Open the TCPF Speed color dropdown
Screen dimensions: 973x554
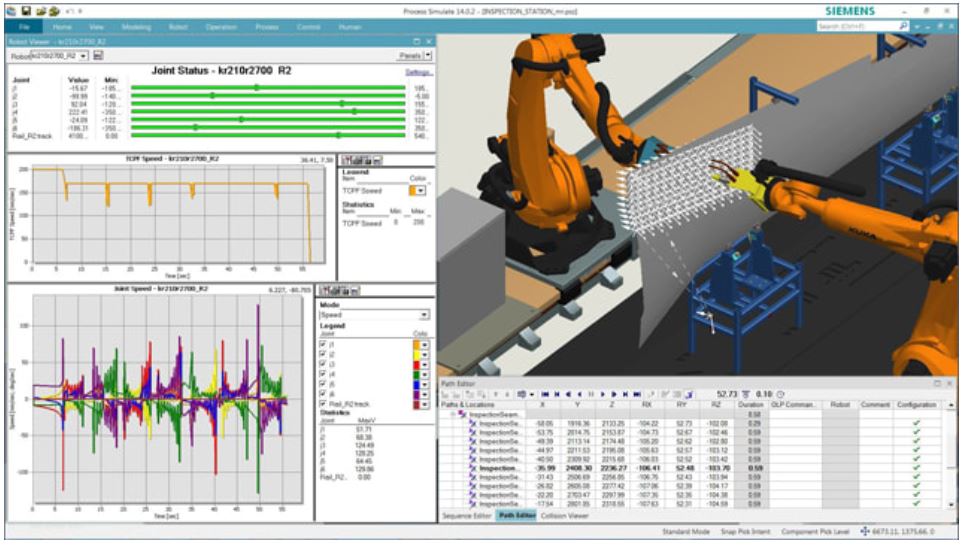tap(421, 190)
